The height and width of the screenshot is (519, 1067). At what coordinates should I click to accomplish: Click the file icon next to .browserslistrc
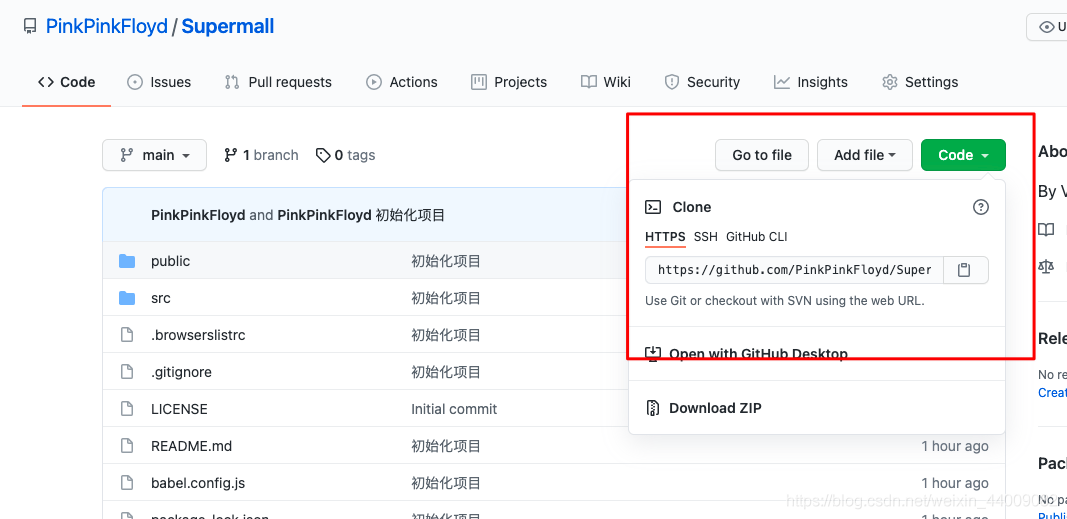(x=127, y=335)
